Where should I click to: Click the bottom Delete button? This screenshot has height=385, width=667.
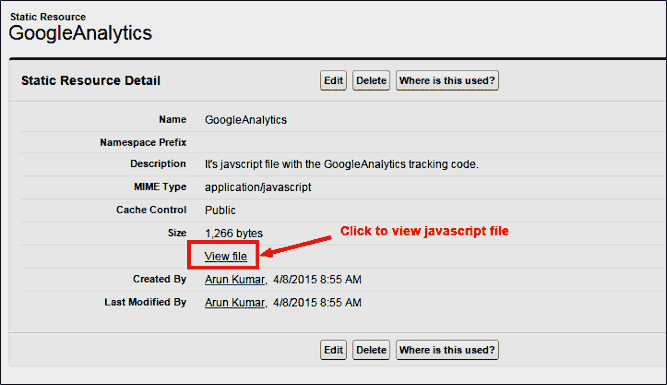pos(371,350)
